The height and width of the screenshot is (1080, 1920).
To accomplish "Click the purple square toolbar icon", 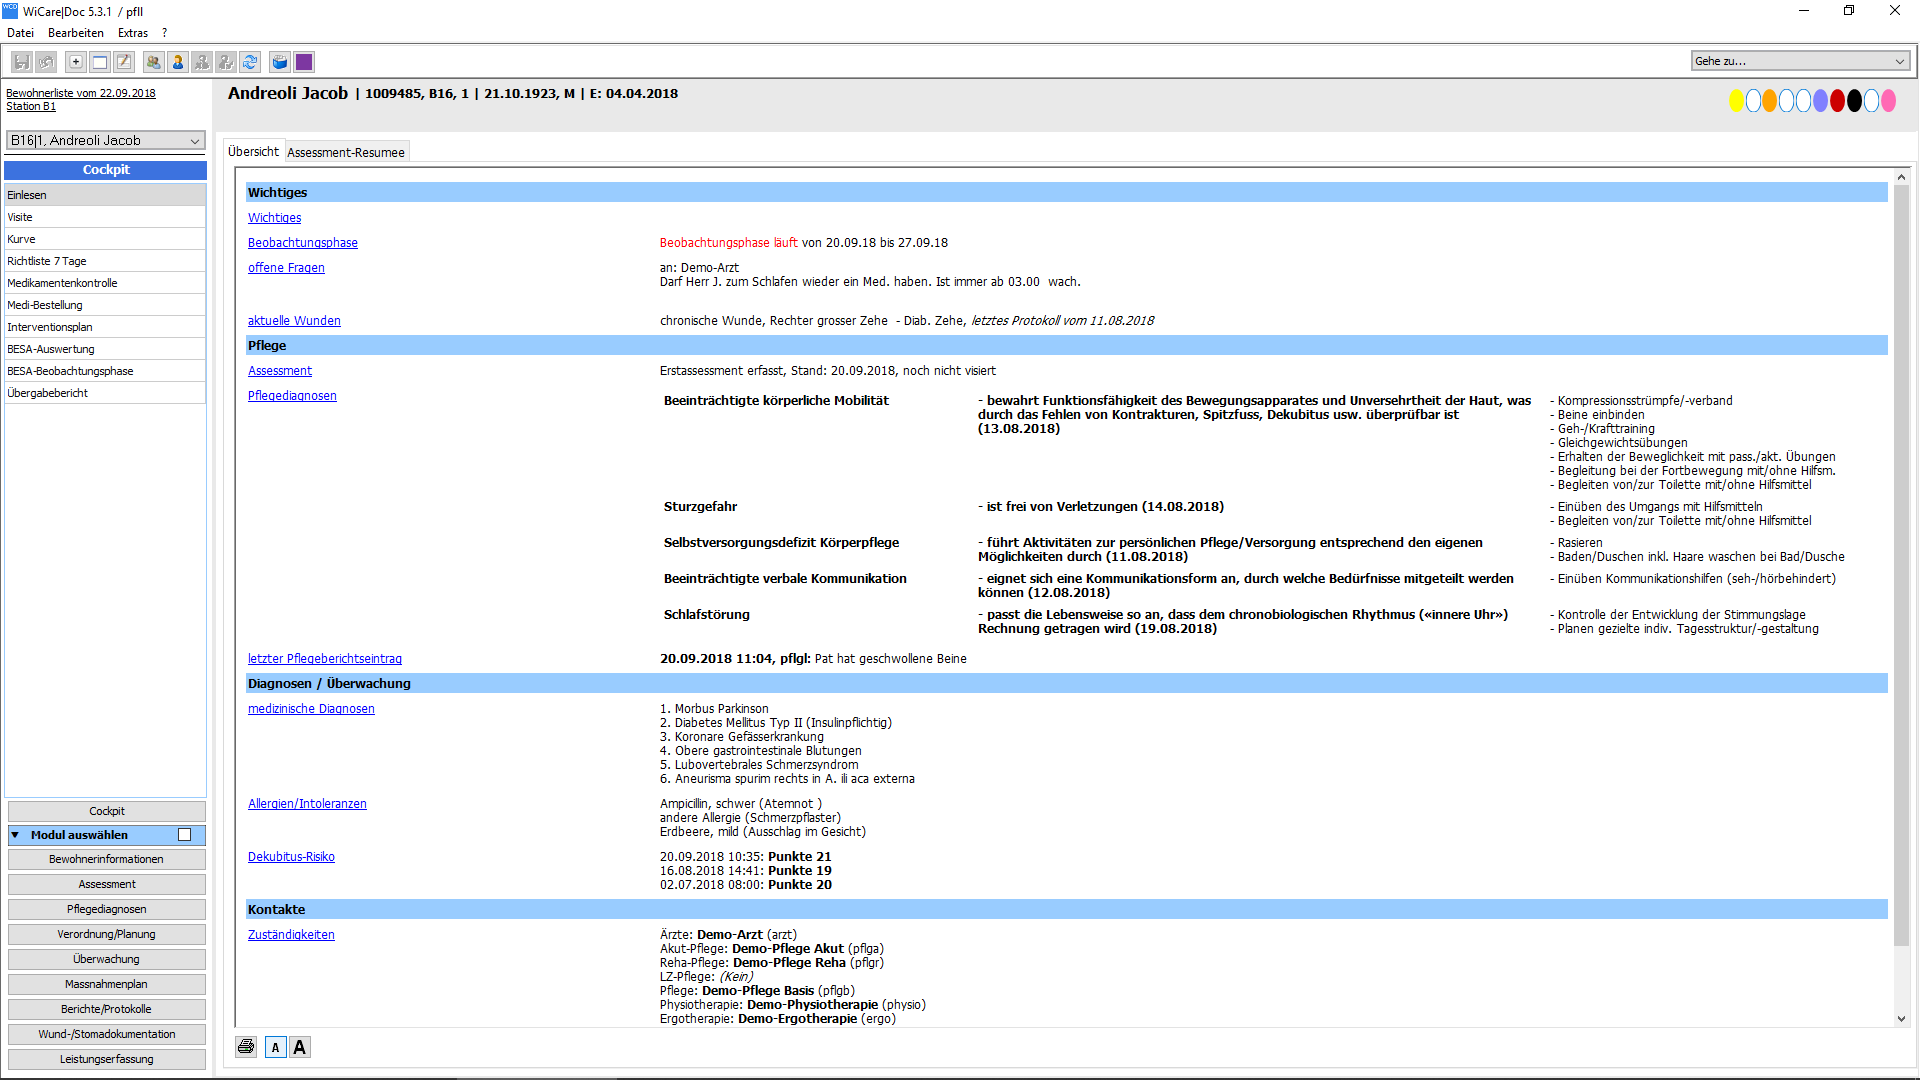I will point(304,62).
